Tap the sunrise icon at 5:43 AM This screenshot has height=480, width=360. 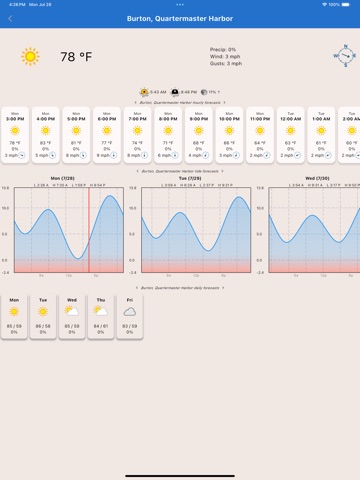coord(144,92)
